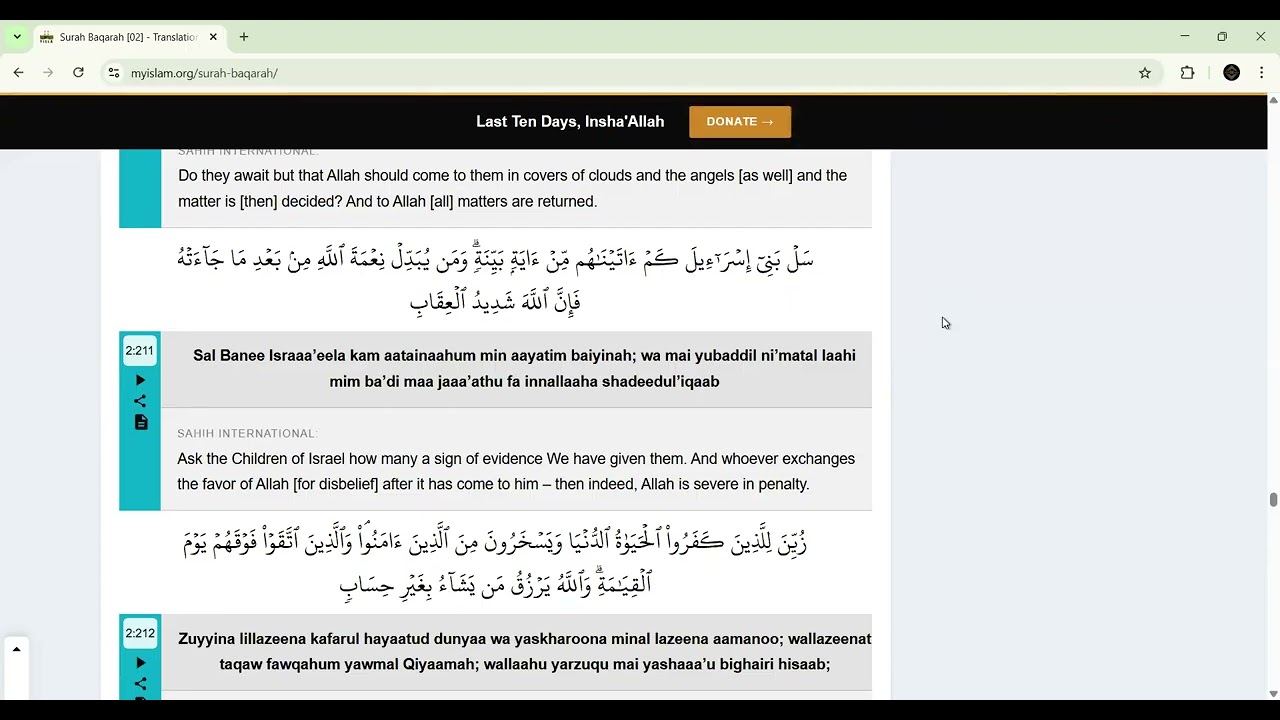The image size is (1280, 720).
Task: Click the transliteration starting Zuyyina lillazeena
Action: coord(524,651)
